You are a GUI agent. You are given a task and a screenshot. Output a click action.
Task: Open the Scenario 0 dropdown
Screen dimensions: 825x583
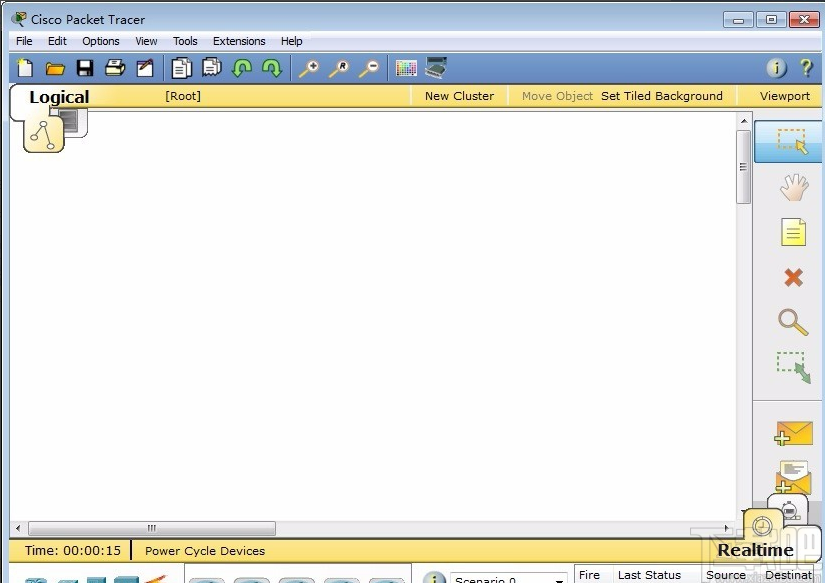(x=508, y=578)
